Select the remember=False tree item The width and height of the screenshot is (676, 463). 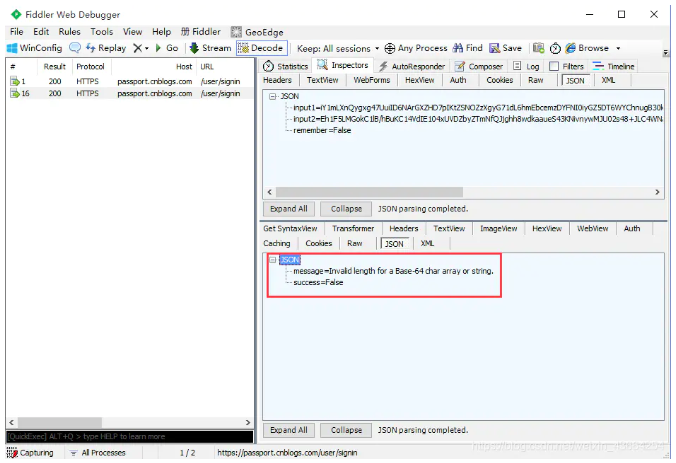pos(322,130)
